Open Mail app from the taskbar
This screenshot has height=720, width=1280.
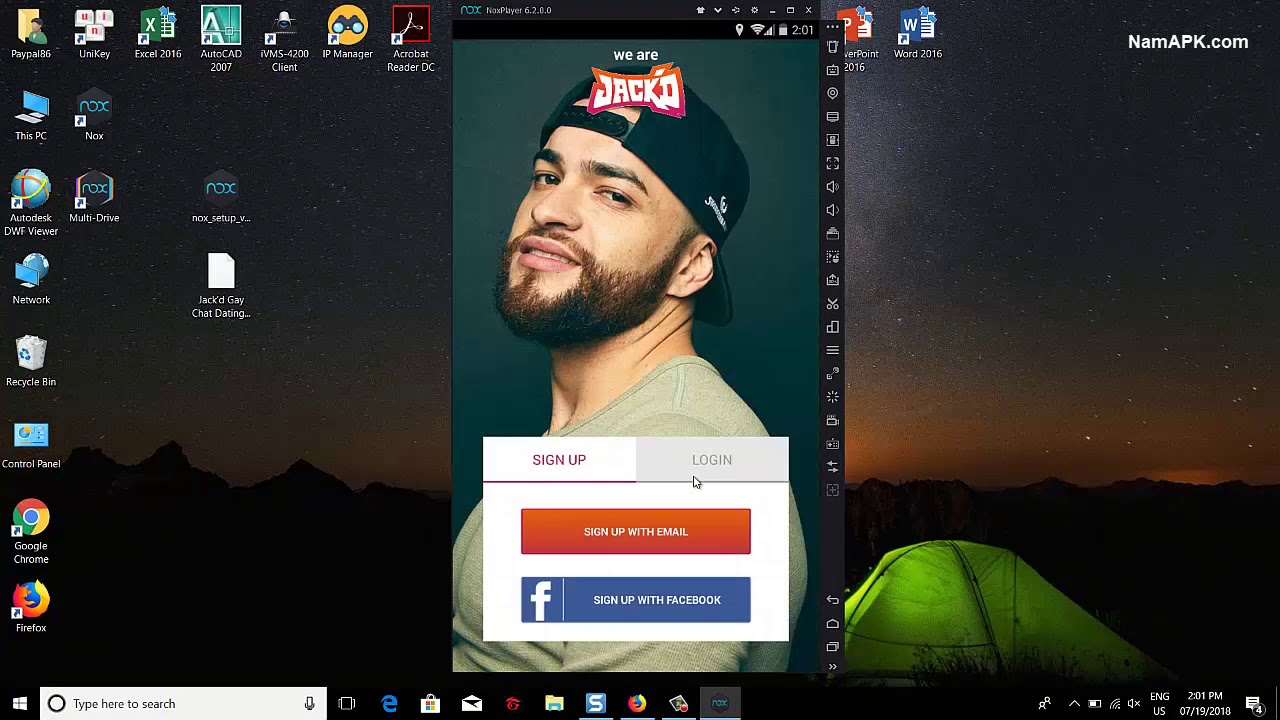tap(472, 704)
